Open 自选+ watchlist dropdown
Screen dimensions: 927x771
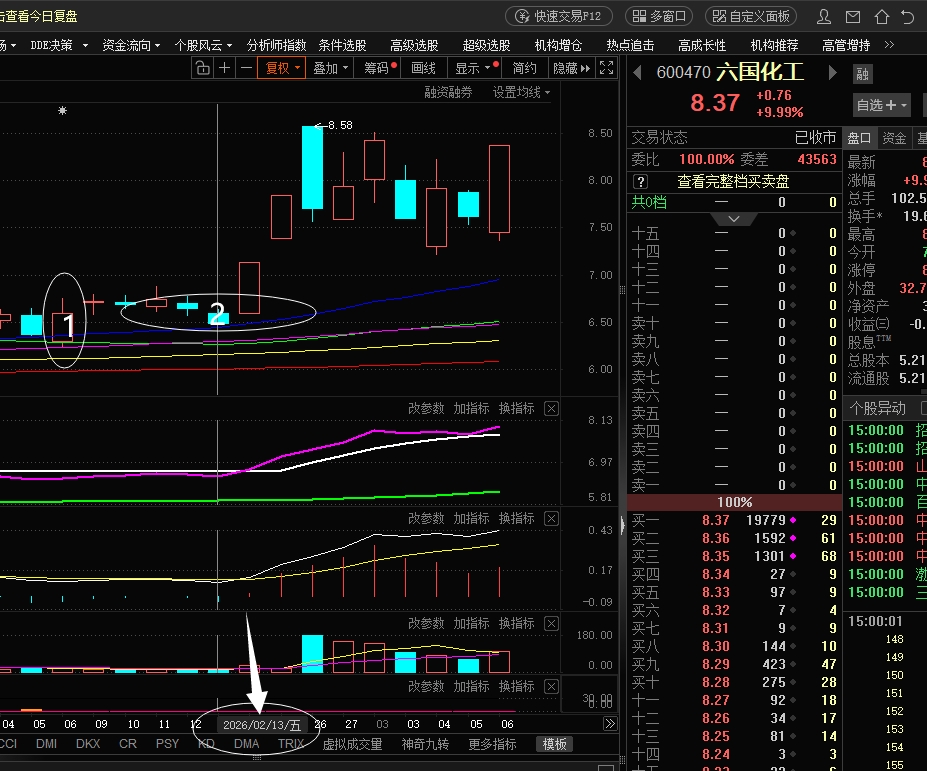[881, 105]
